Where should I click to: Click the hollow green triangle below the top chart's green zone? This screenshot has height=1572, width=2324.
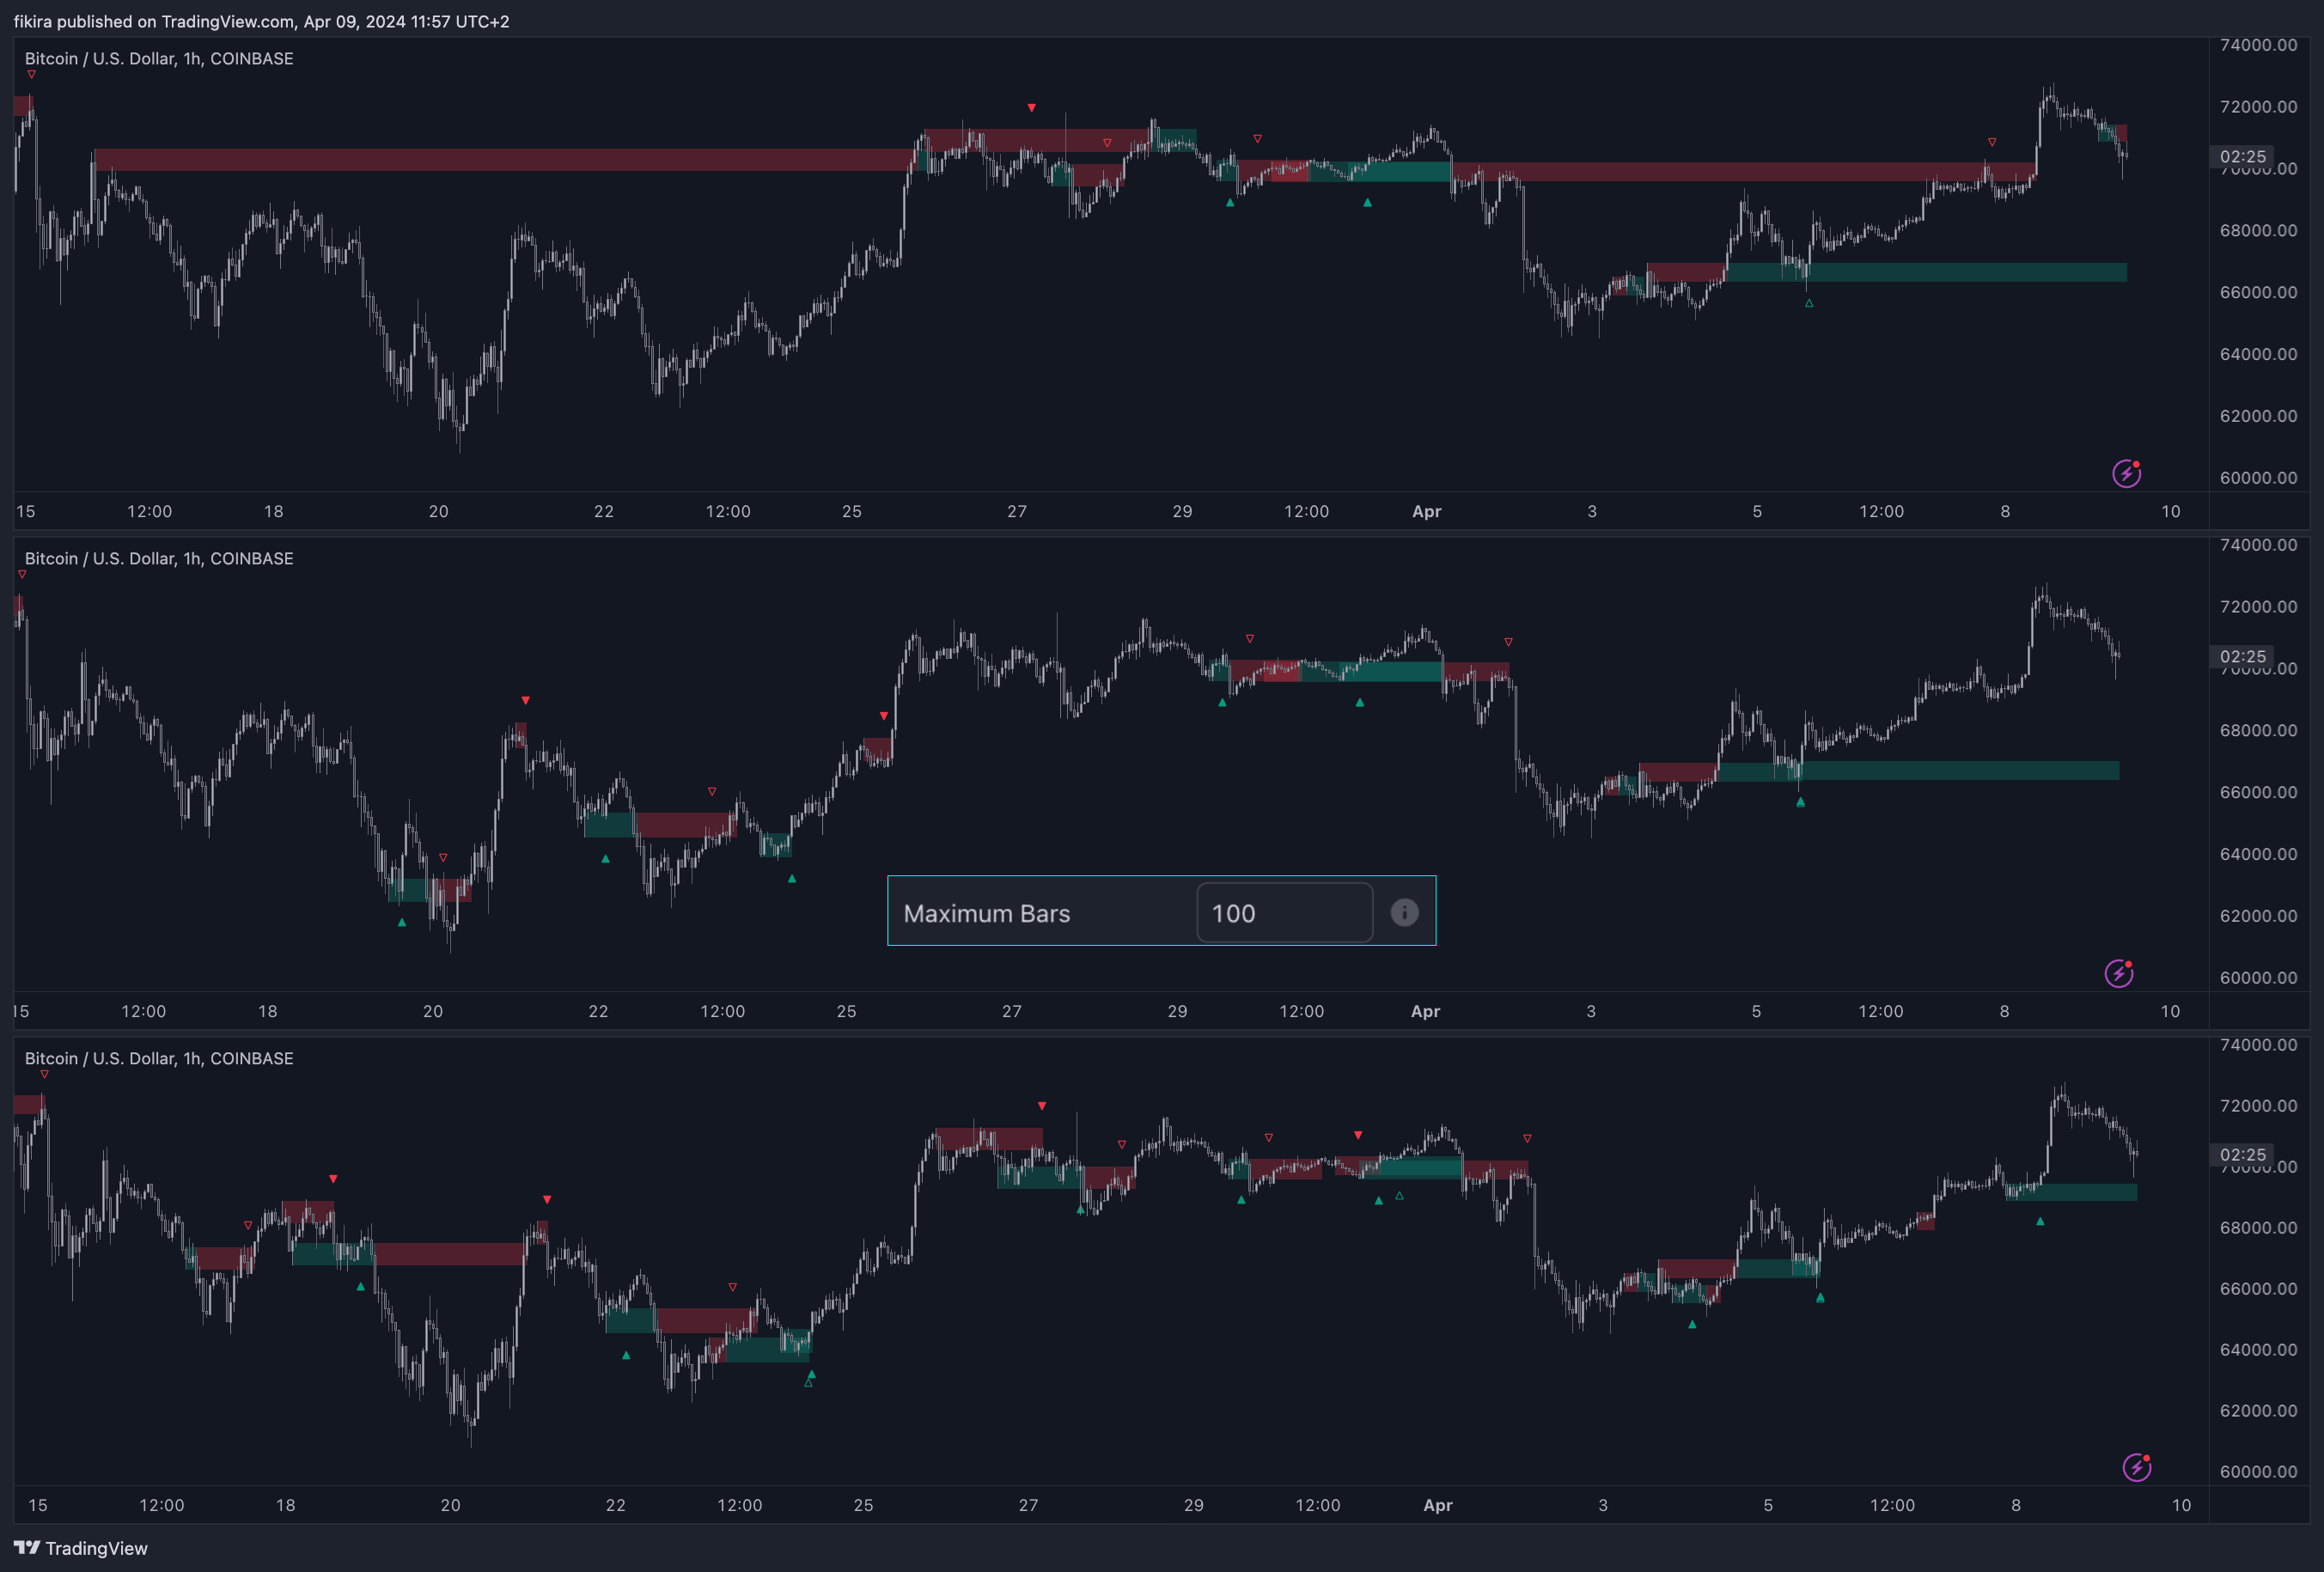coord(1808,303)
